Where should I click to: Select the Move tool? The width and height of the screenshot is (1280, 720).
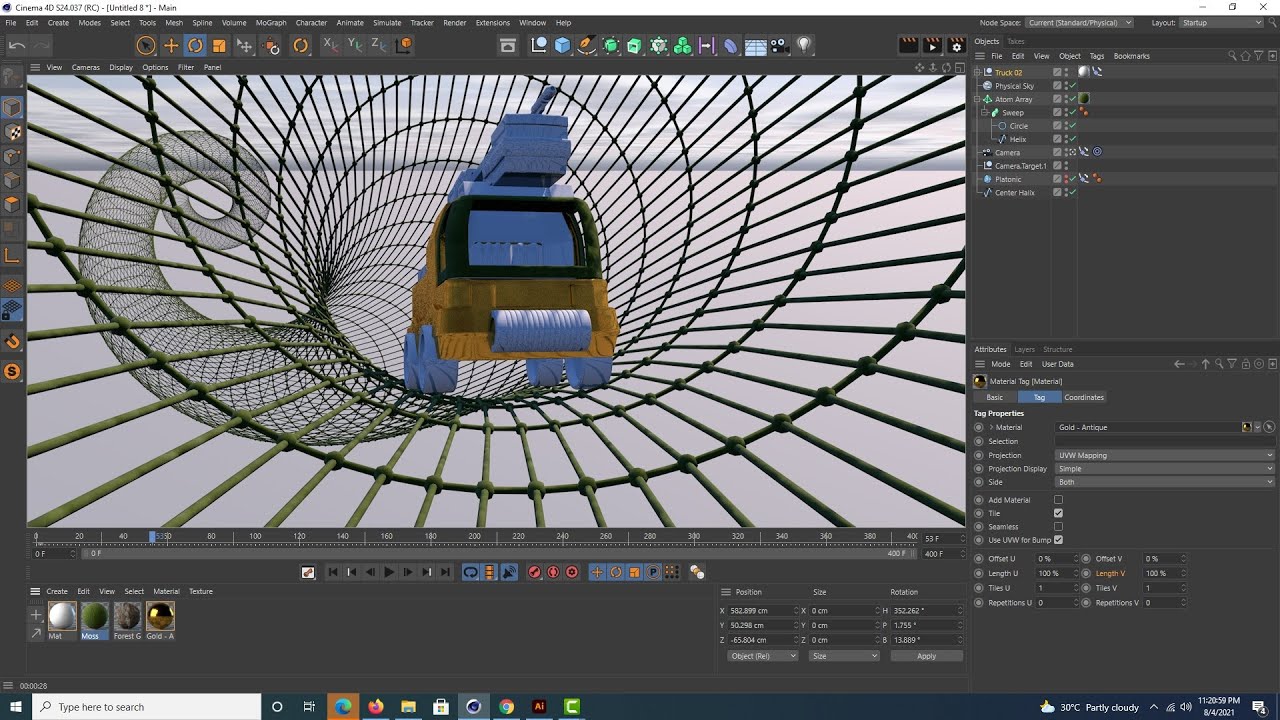coord(171,45)
